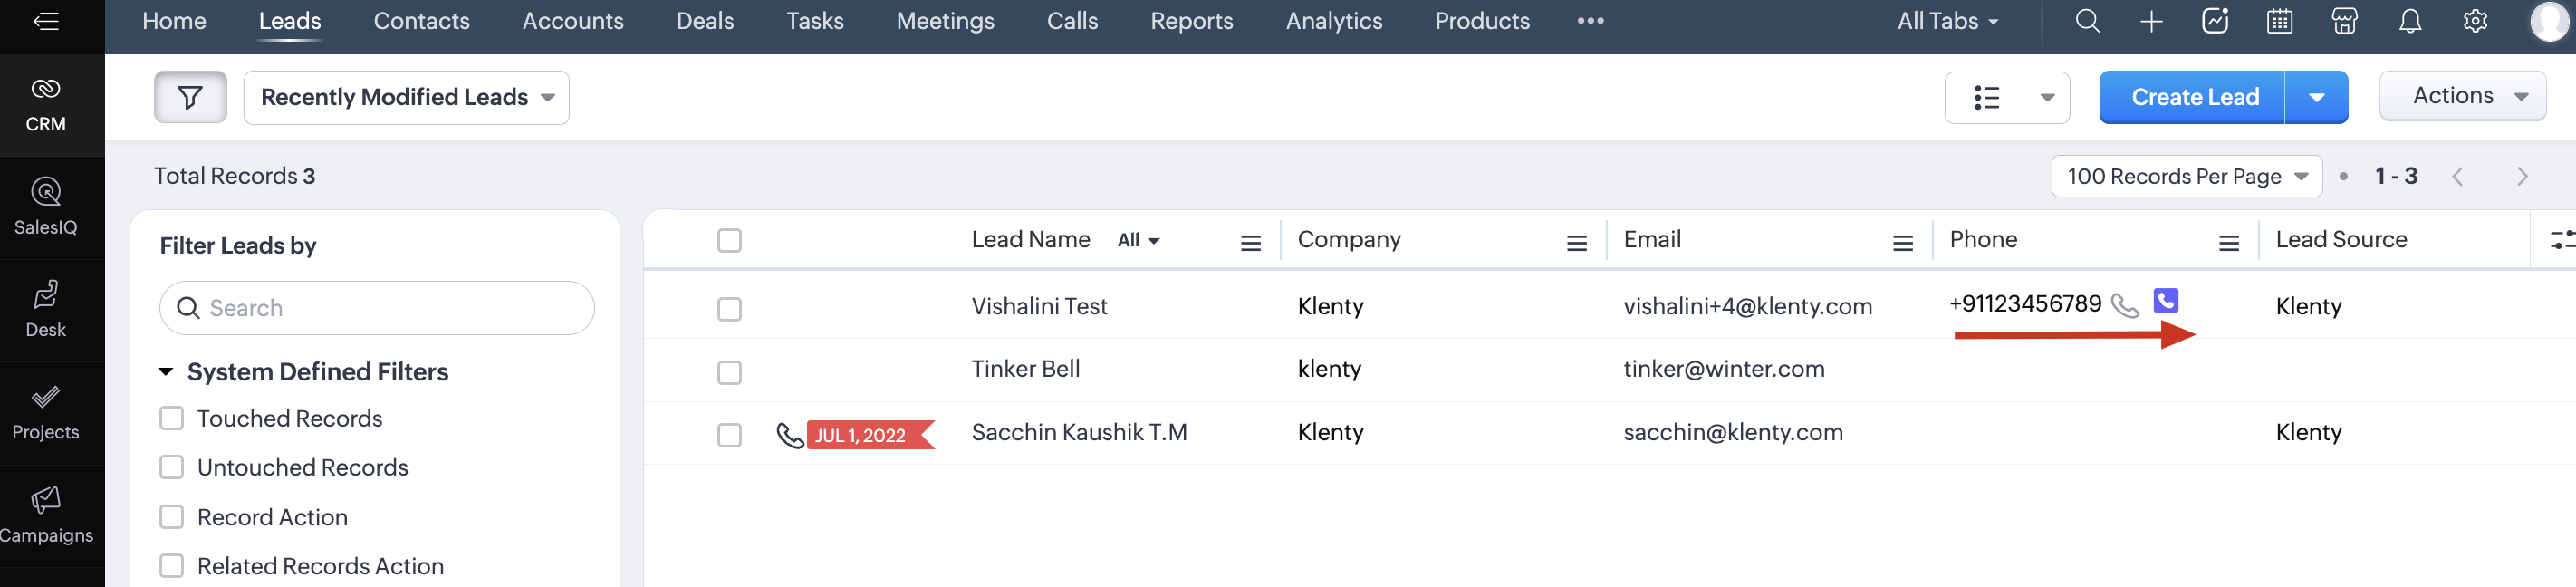Viewport: 2576px width, 587px height.
Task: Open the global search magnifier icon
Action: click(x=2087, y=21)
